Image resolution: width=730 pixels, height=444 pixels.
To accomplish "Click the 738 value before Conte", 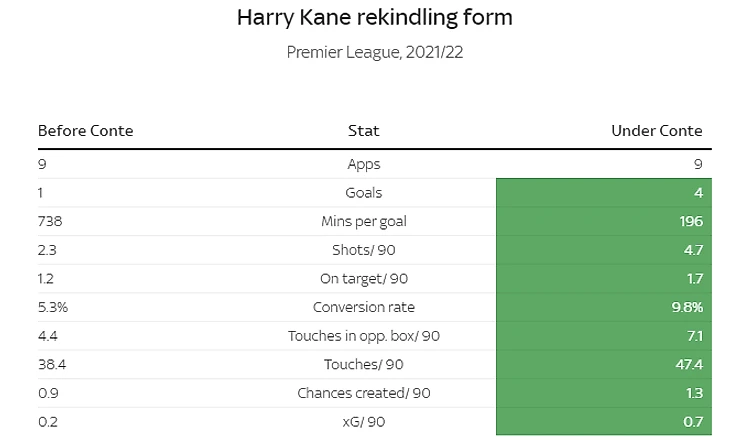I will click(50, 221).
